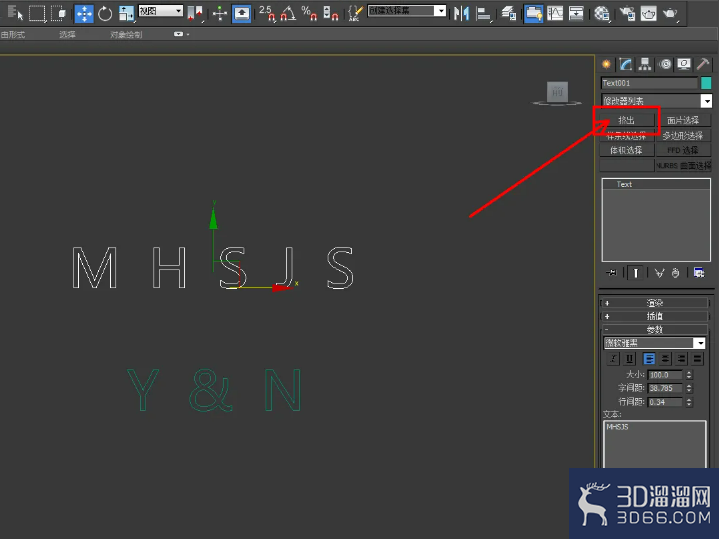Viewport: 719px width, 539px height.
Task: Click the 挤出 modifier button
Action: point(626,120)
